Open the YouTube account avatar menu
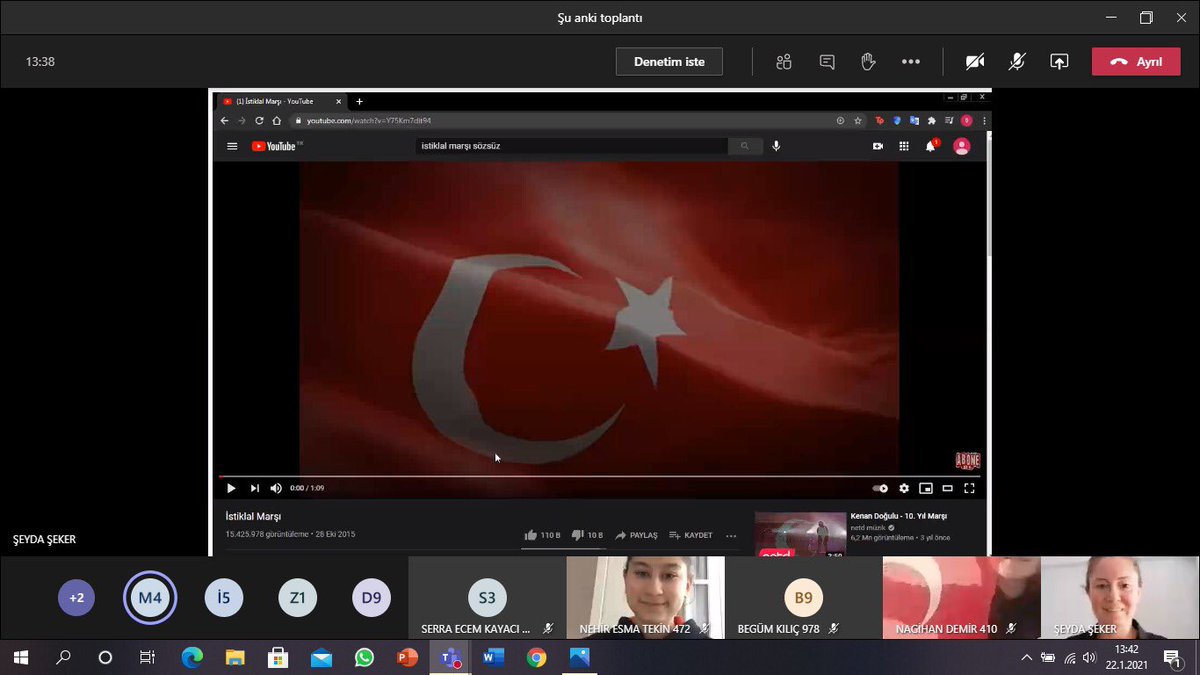Image resolution: width=1200 pixels, height=675 pixels. click(961, 146)
